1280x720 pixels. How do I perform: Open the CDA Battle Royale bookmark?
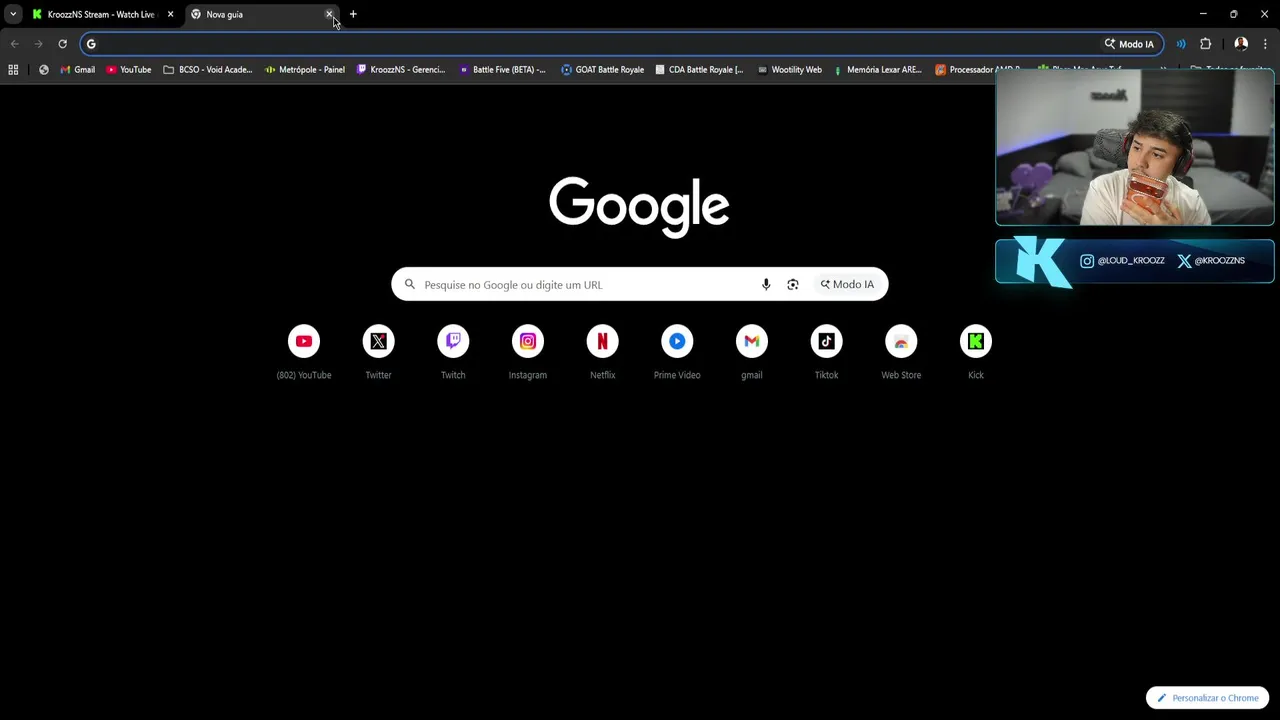699,70
